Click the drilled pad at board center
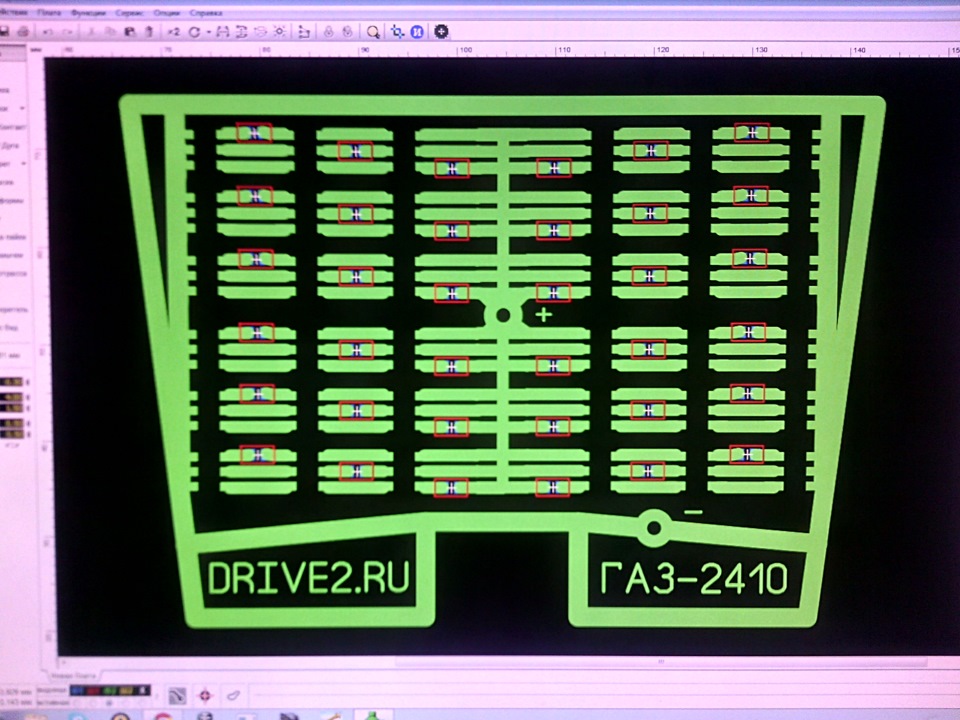 [503, 315]
